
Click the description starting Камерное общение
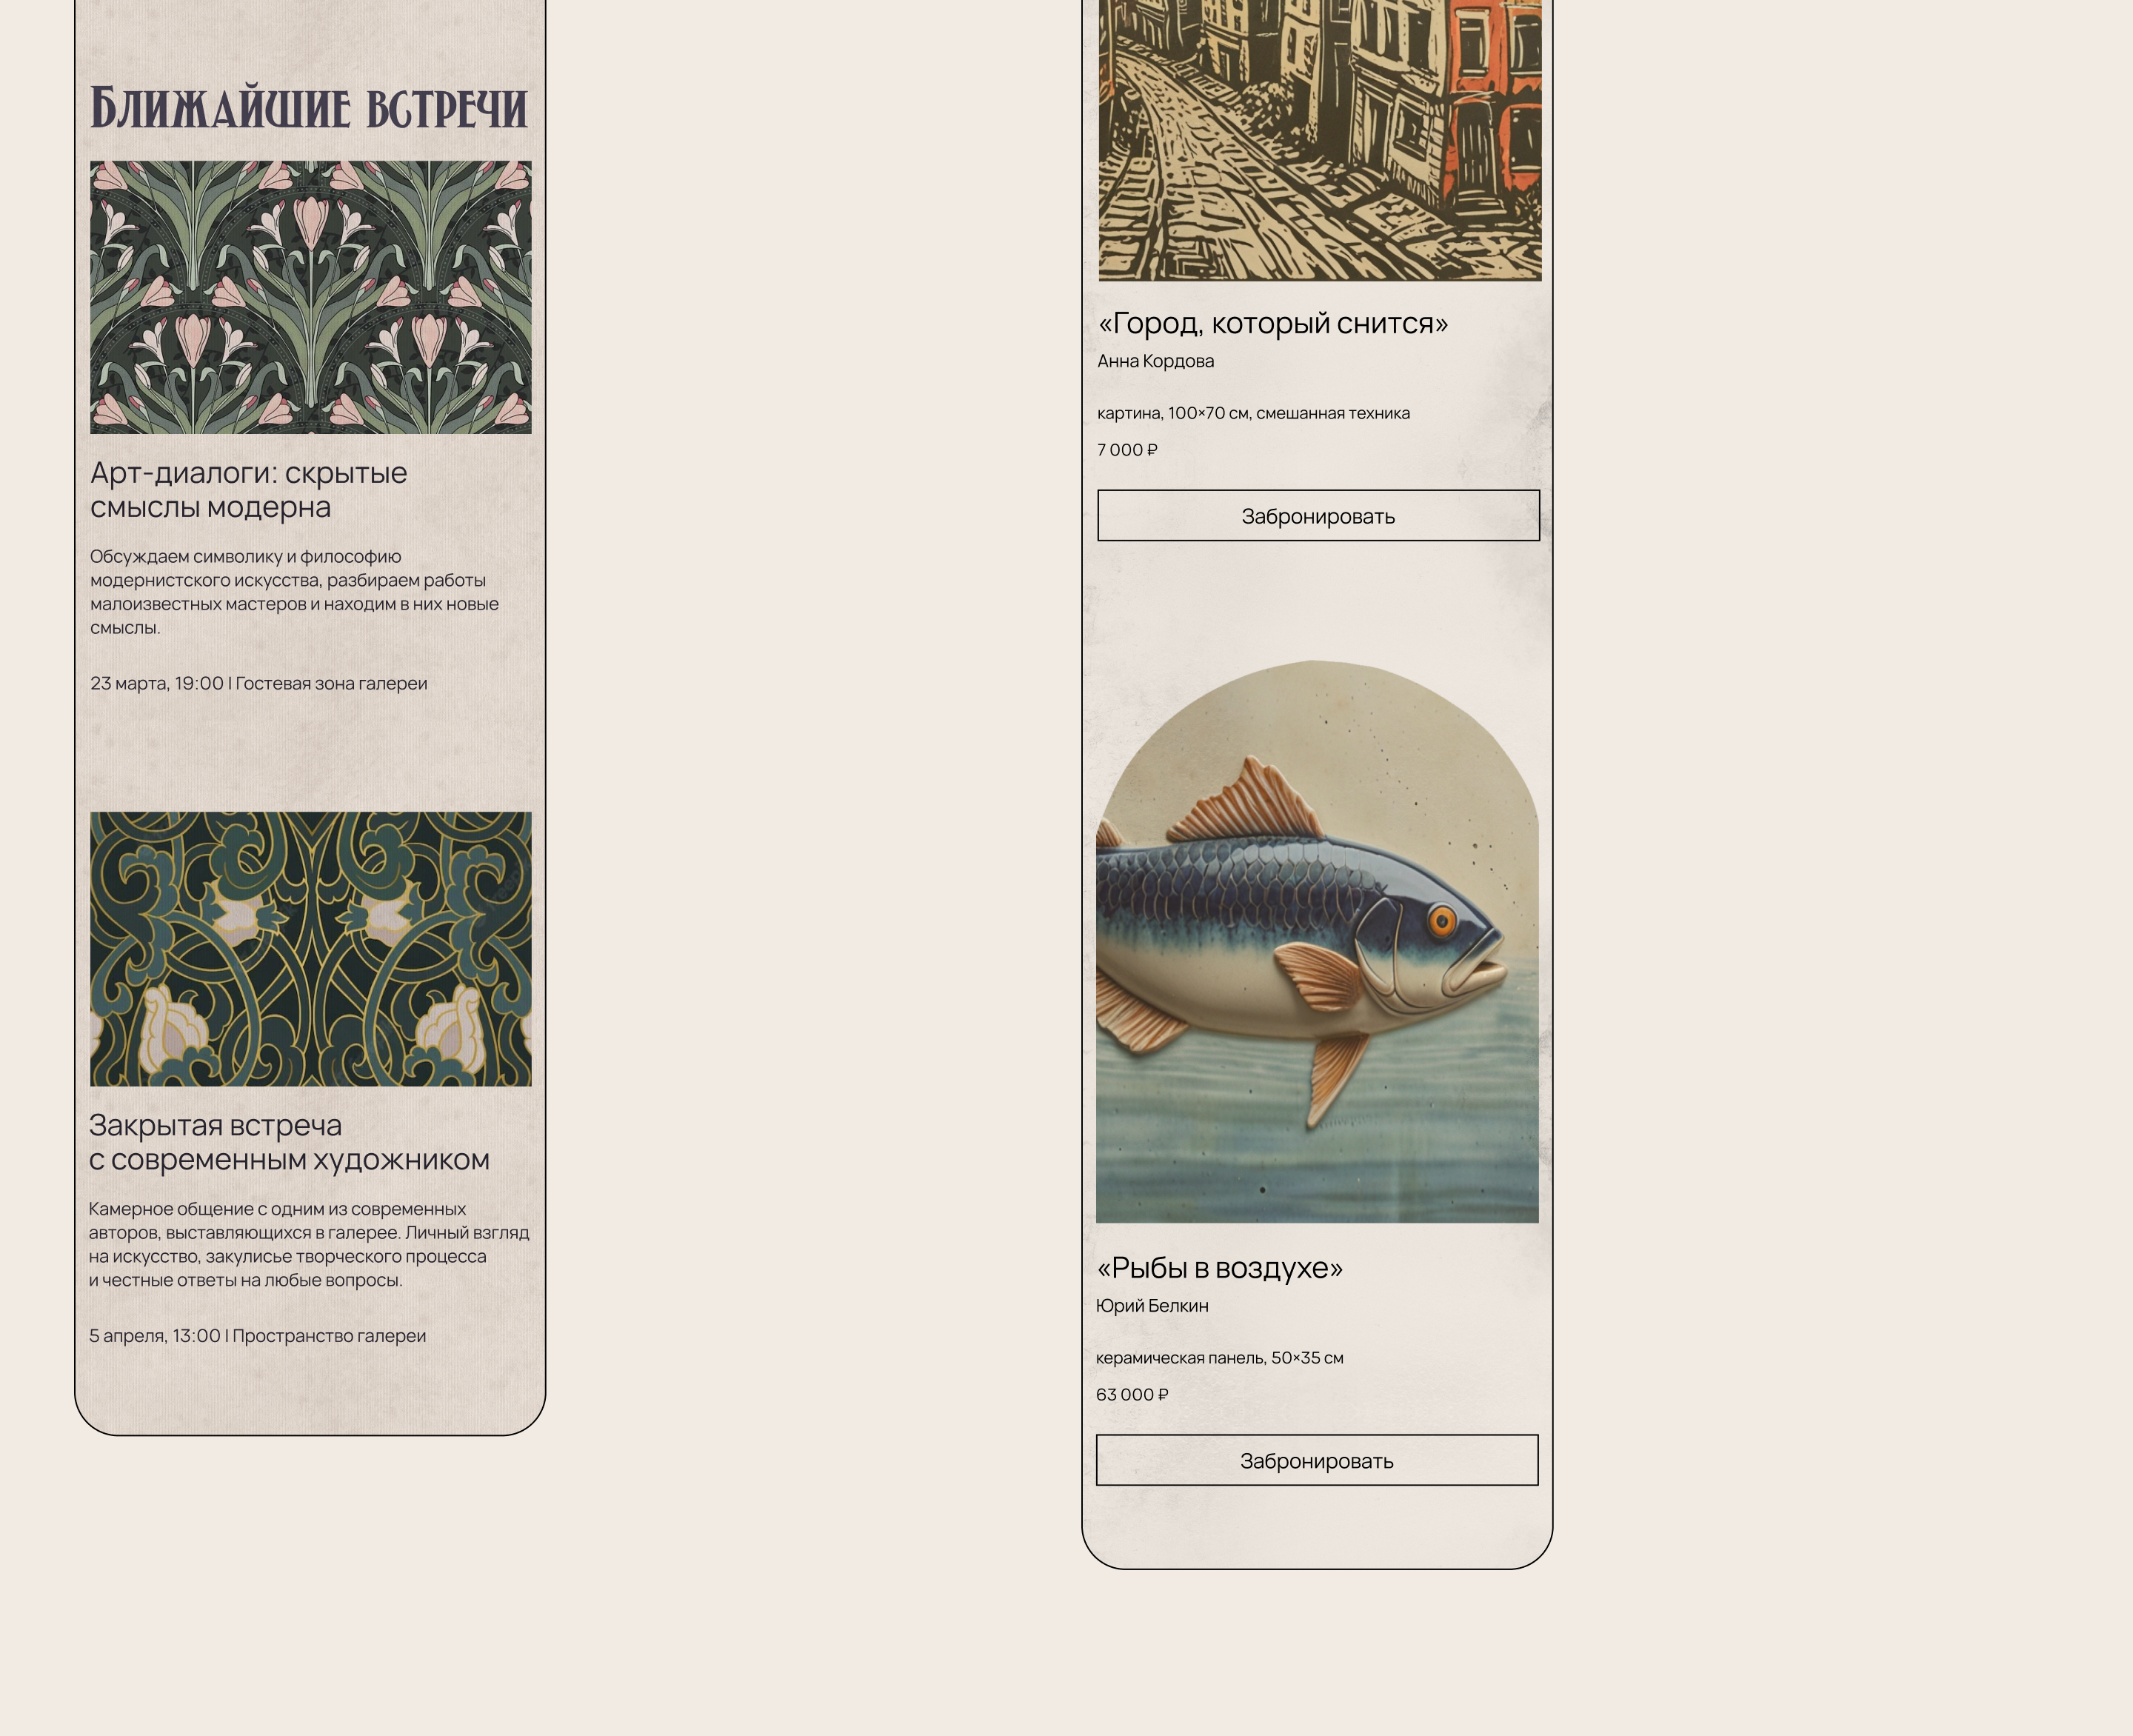point(309,1244)
